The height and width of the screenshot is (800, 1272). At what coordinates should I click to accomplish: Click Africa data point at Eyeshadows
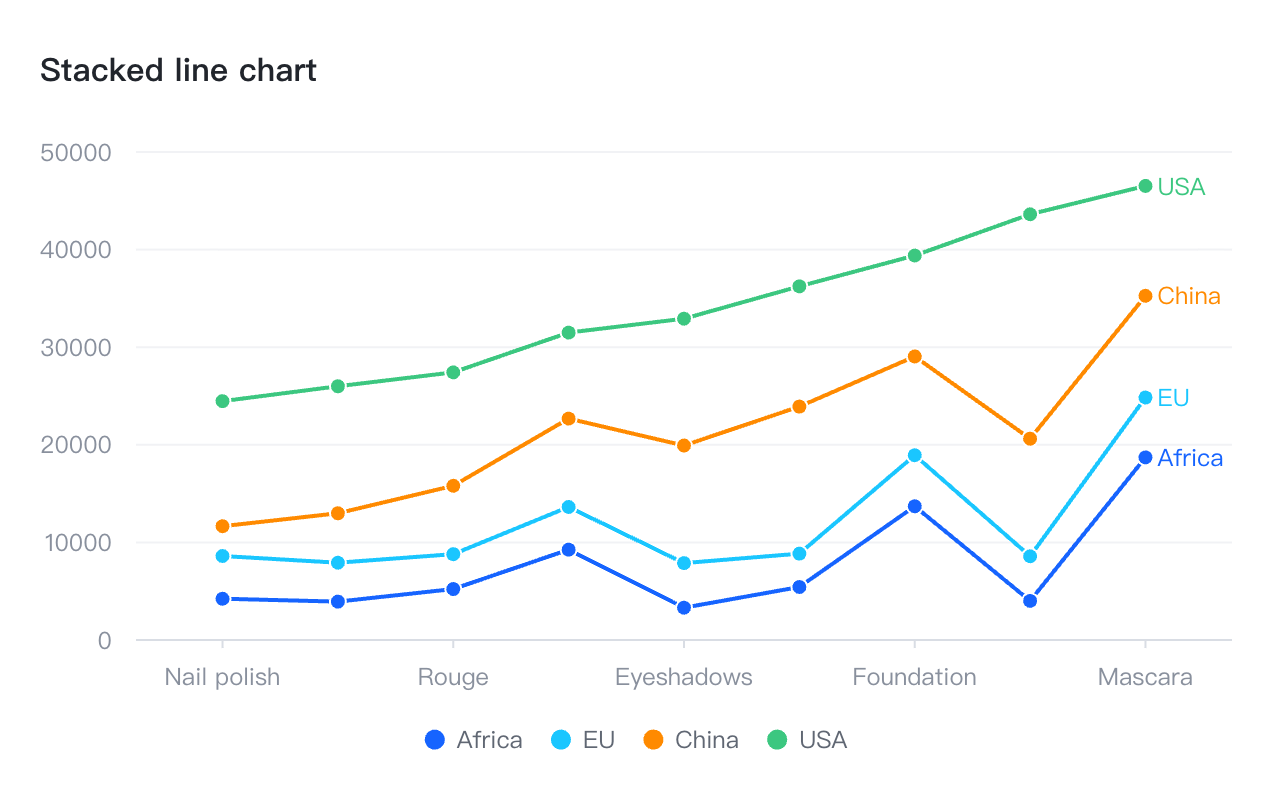click(x=684, y=608)
